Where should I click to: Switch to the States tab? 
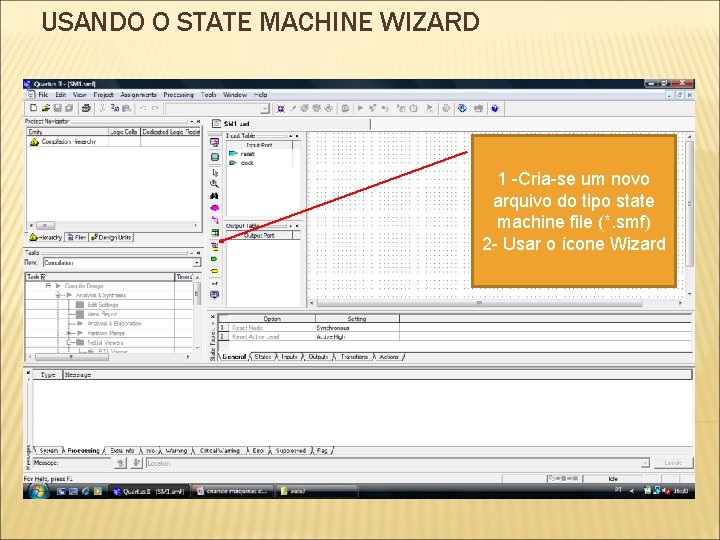(x=263, y=357)
